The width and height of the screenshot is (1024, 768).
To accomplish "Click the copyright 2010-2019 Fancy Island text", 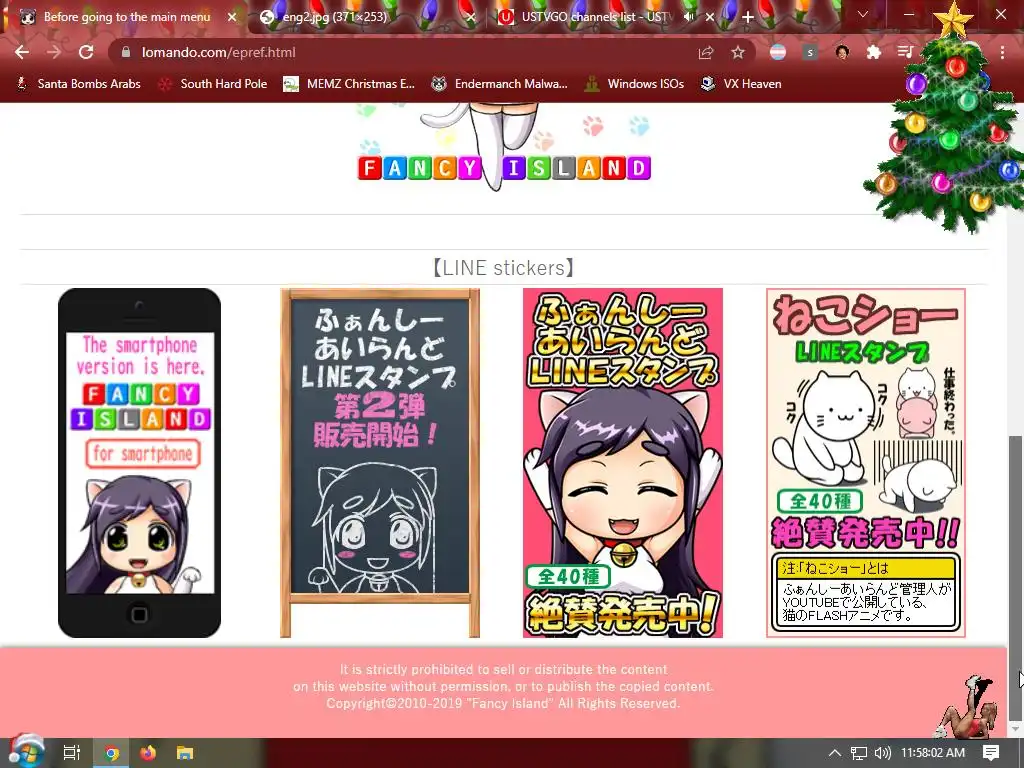I will point(503,703).
